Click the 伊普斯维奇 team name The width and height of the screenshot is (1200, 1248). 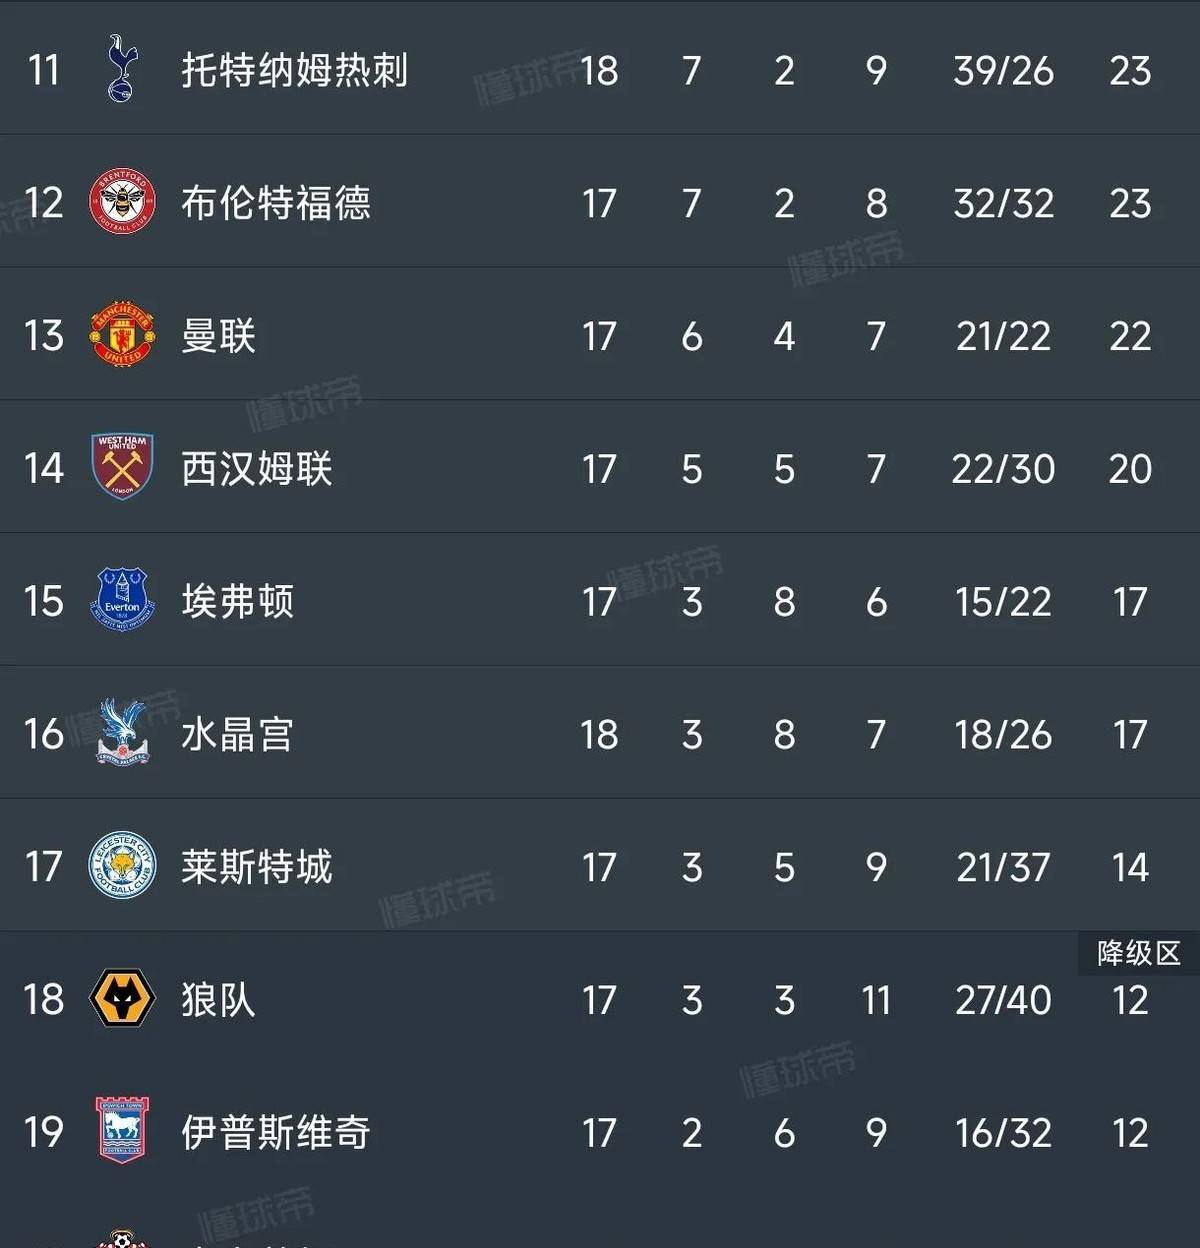(x=275, y=1133)
